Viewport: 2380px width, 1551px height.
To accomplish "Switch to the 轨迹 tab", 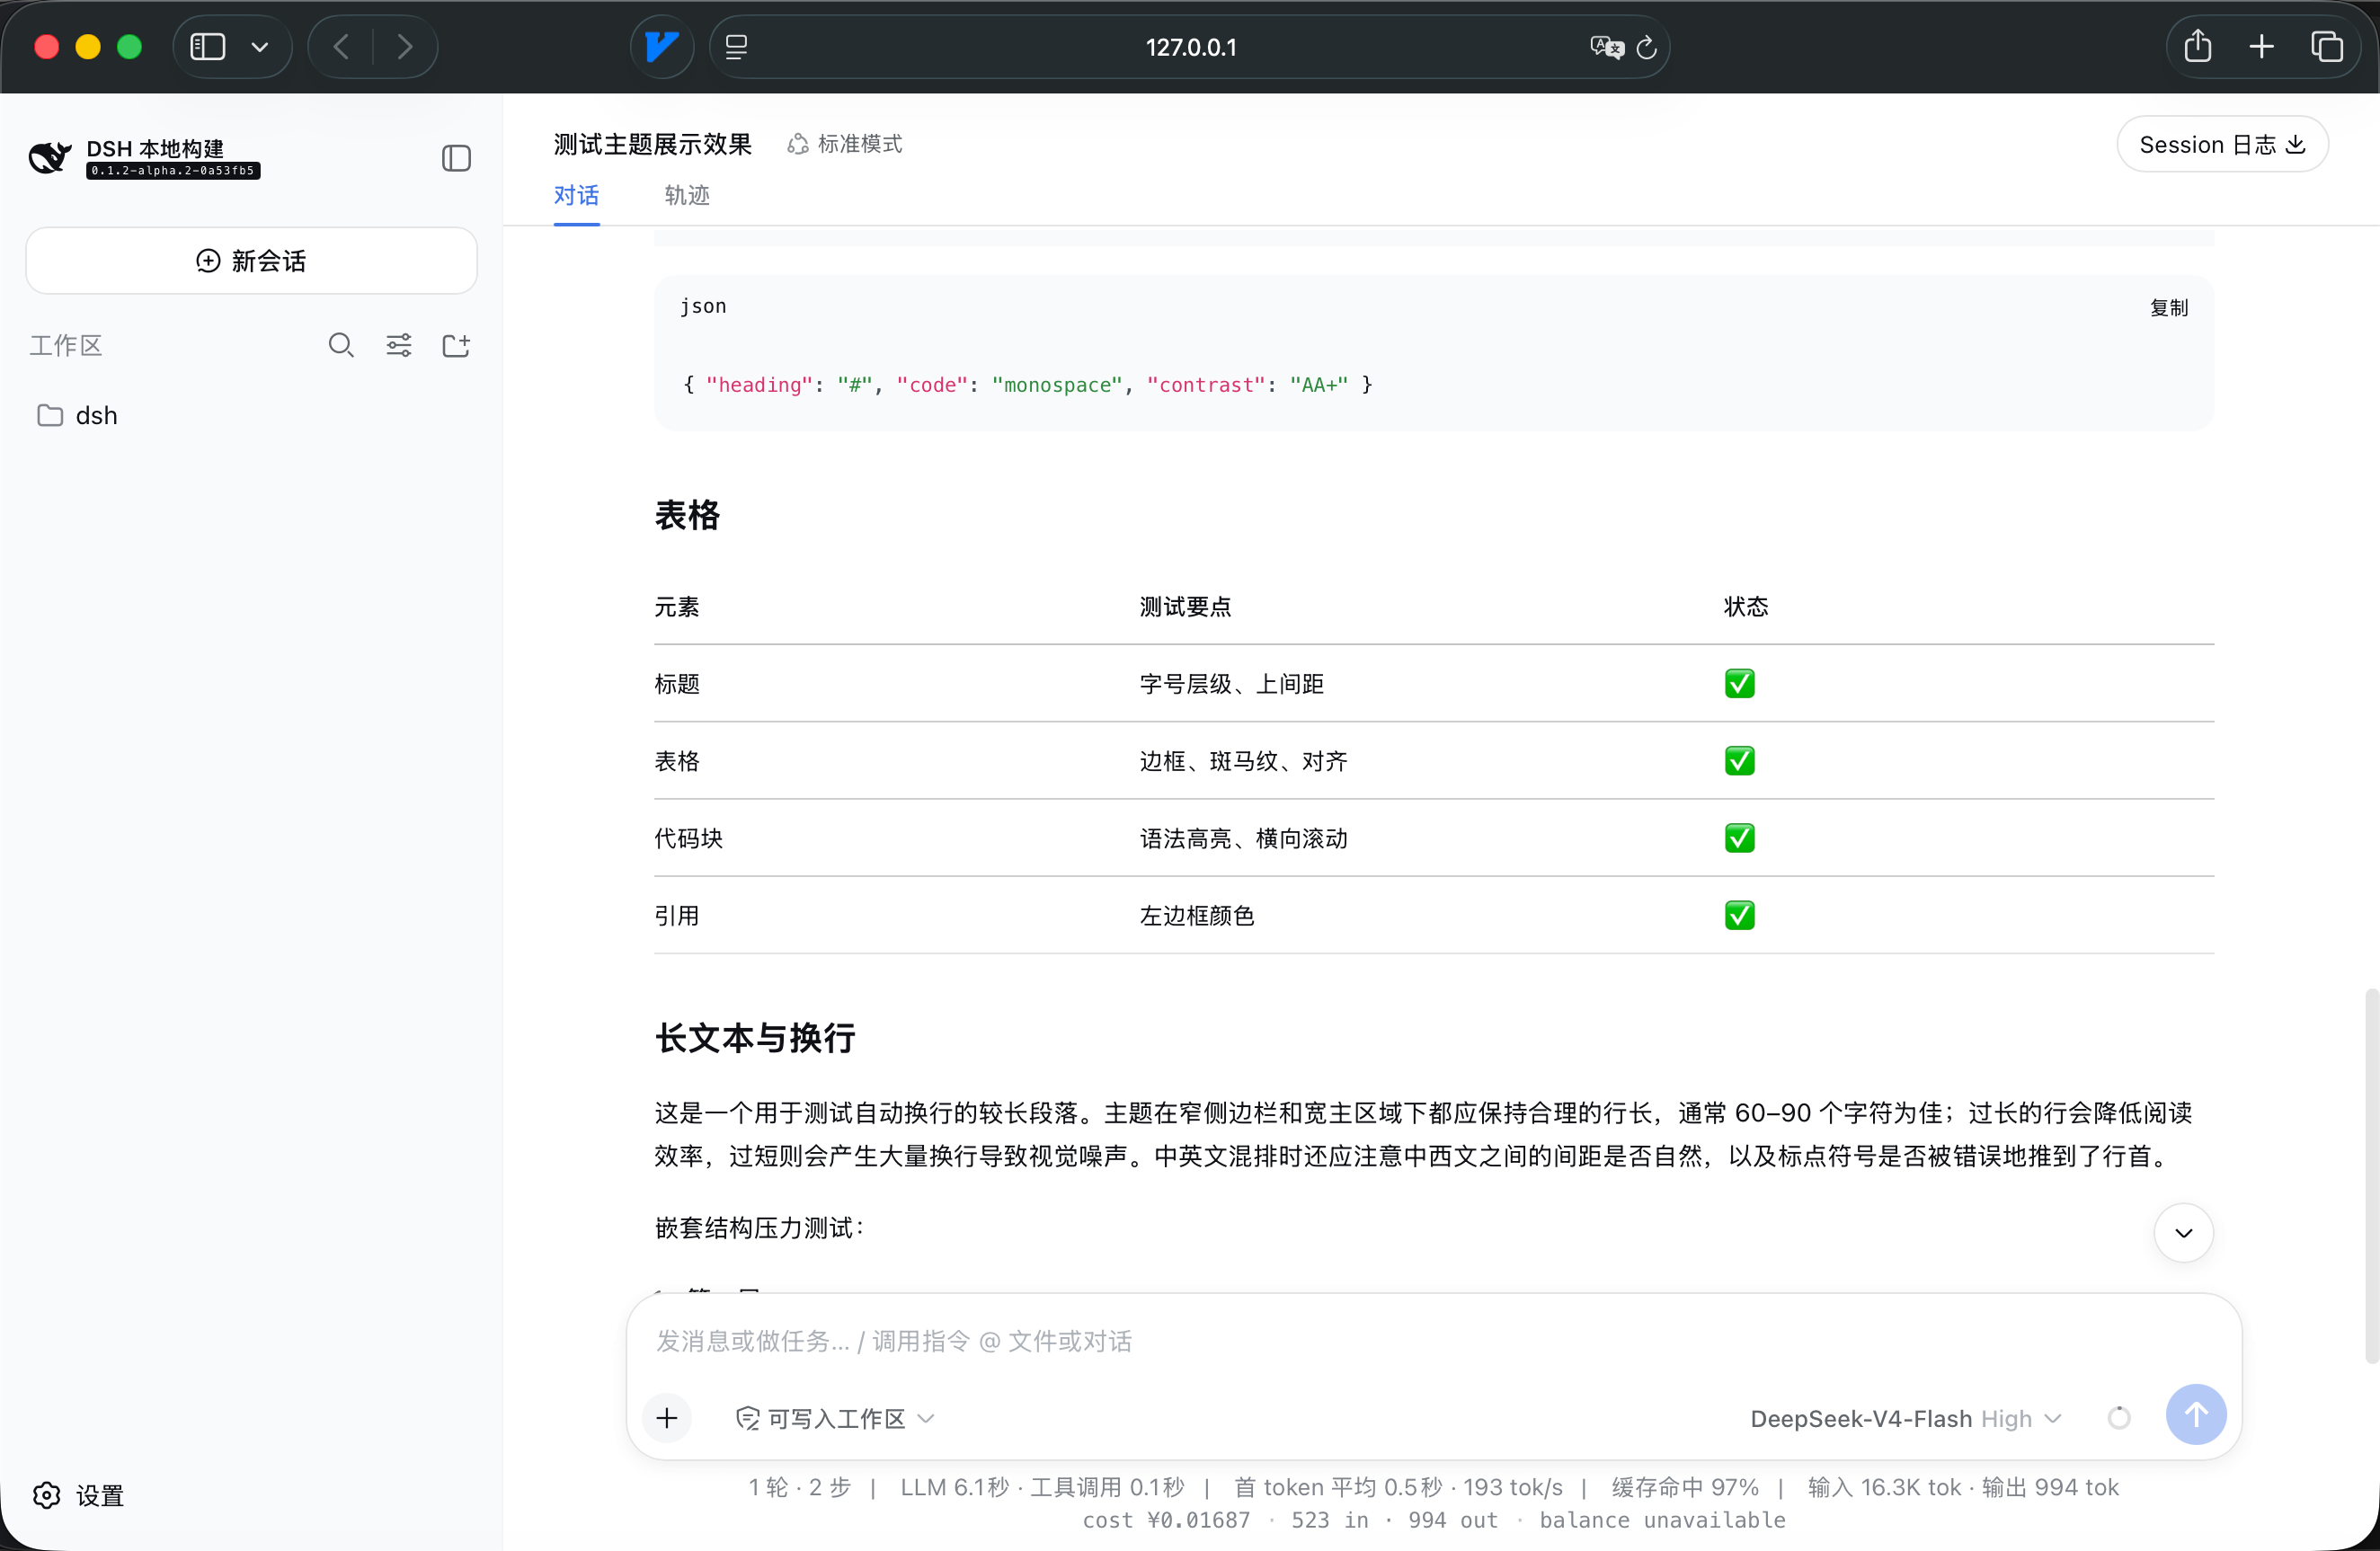I will [687, 195].
